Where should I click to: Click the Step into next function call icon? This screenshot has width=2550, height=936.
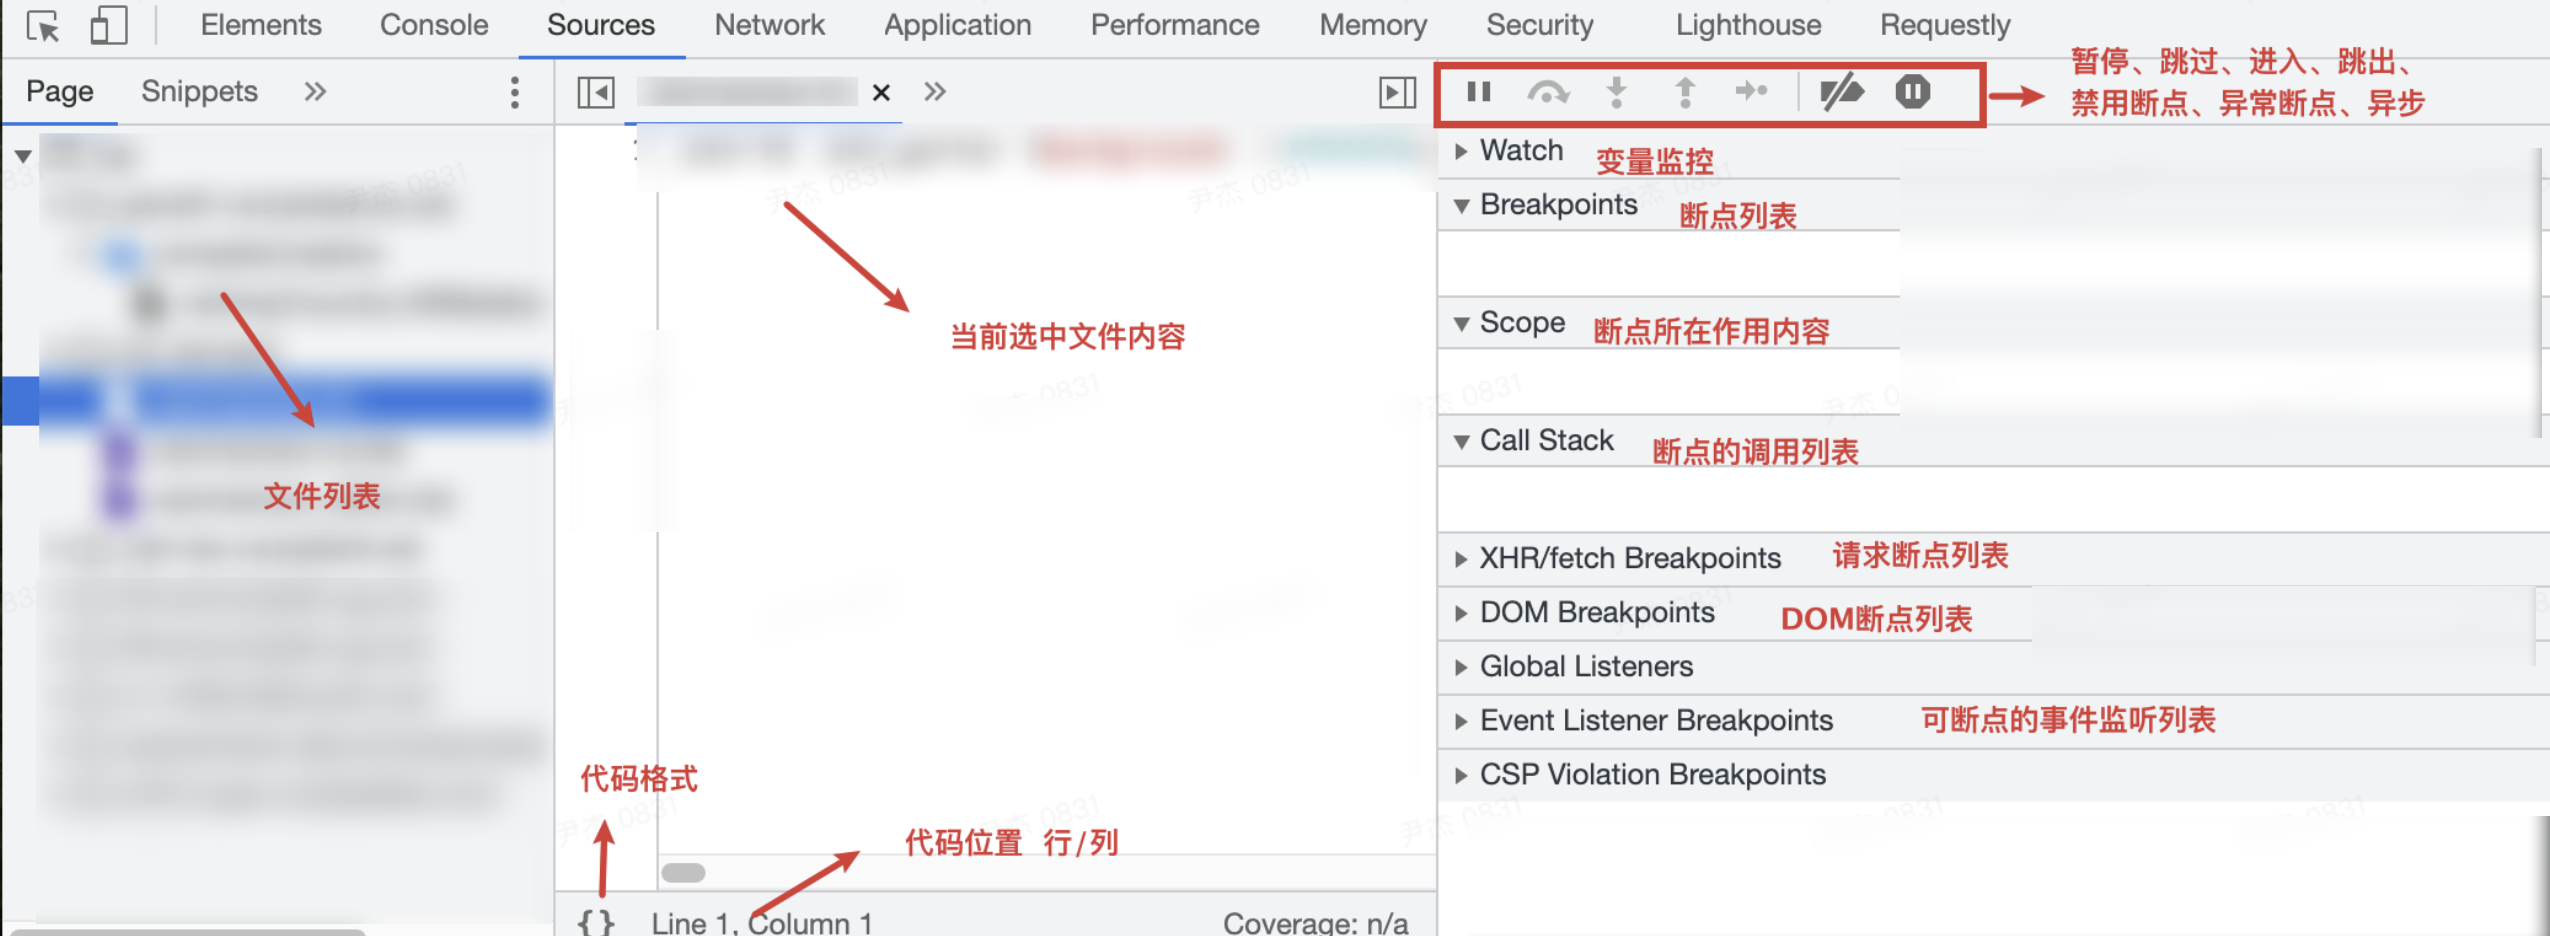1617,91
